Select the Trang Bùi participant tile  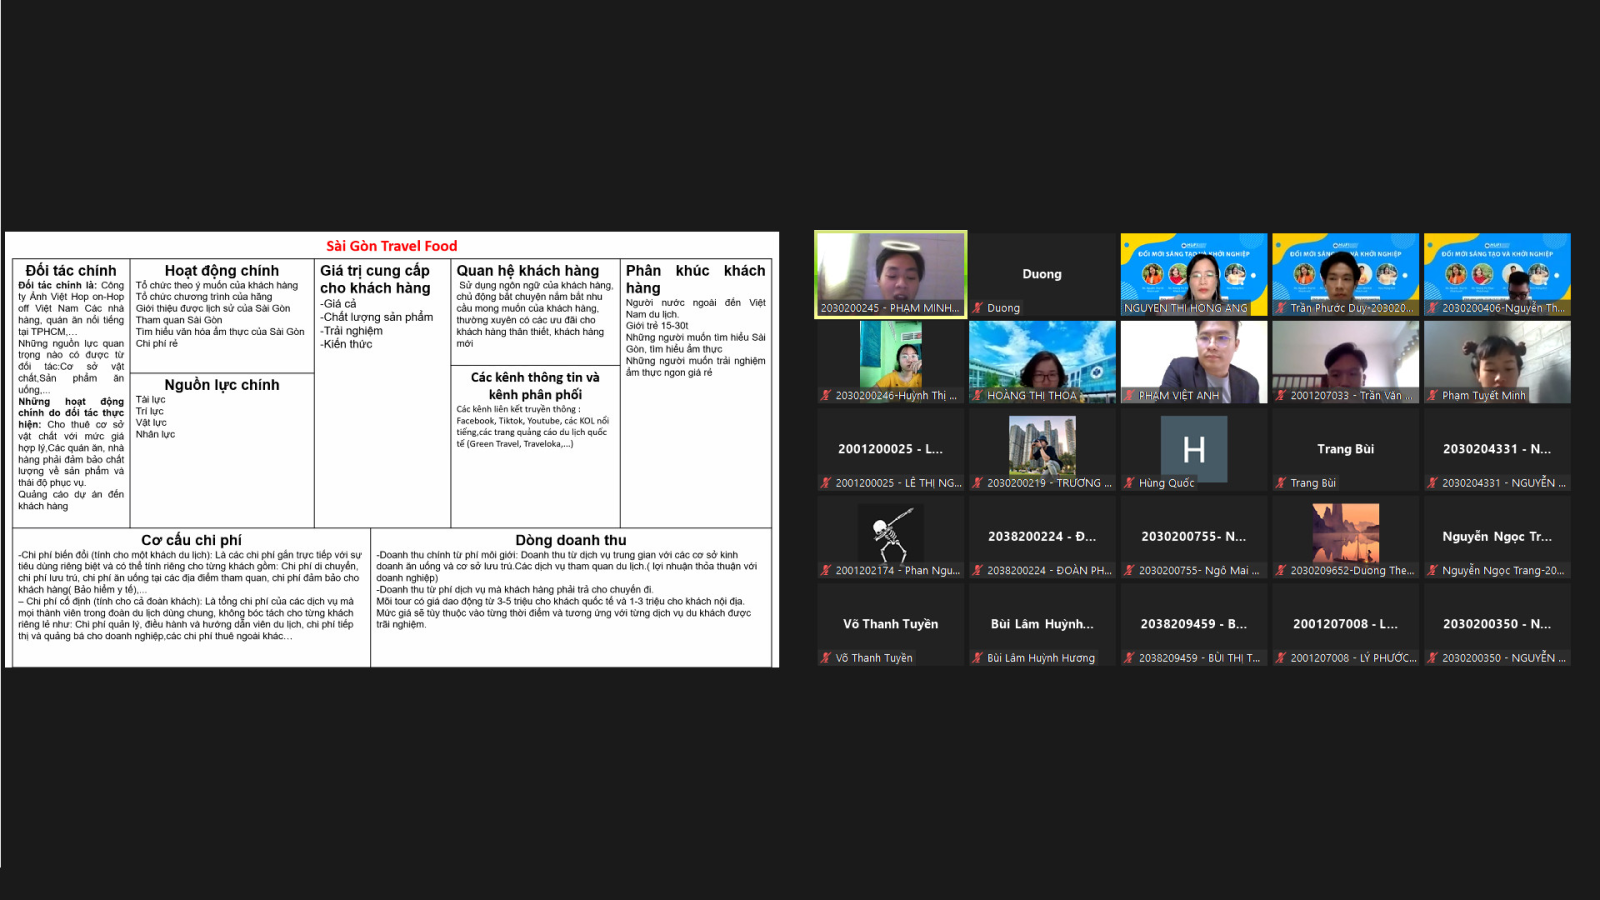(1346, 449)
